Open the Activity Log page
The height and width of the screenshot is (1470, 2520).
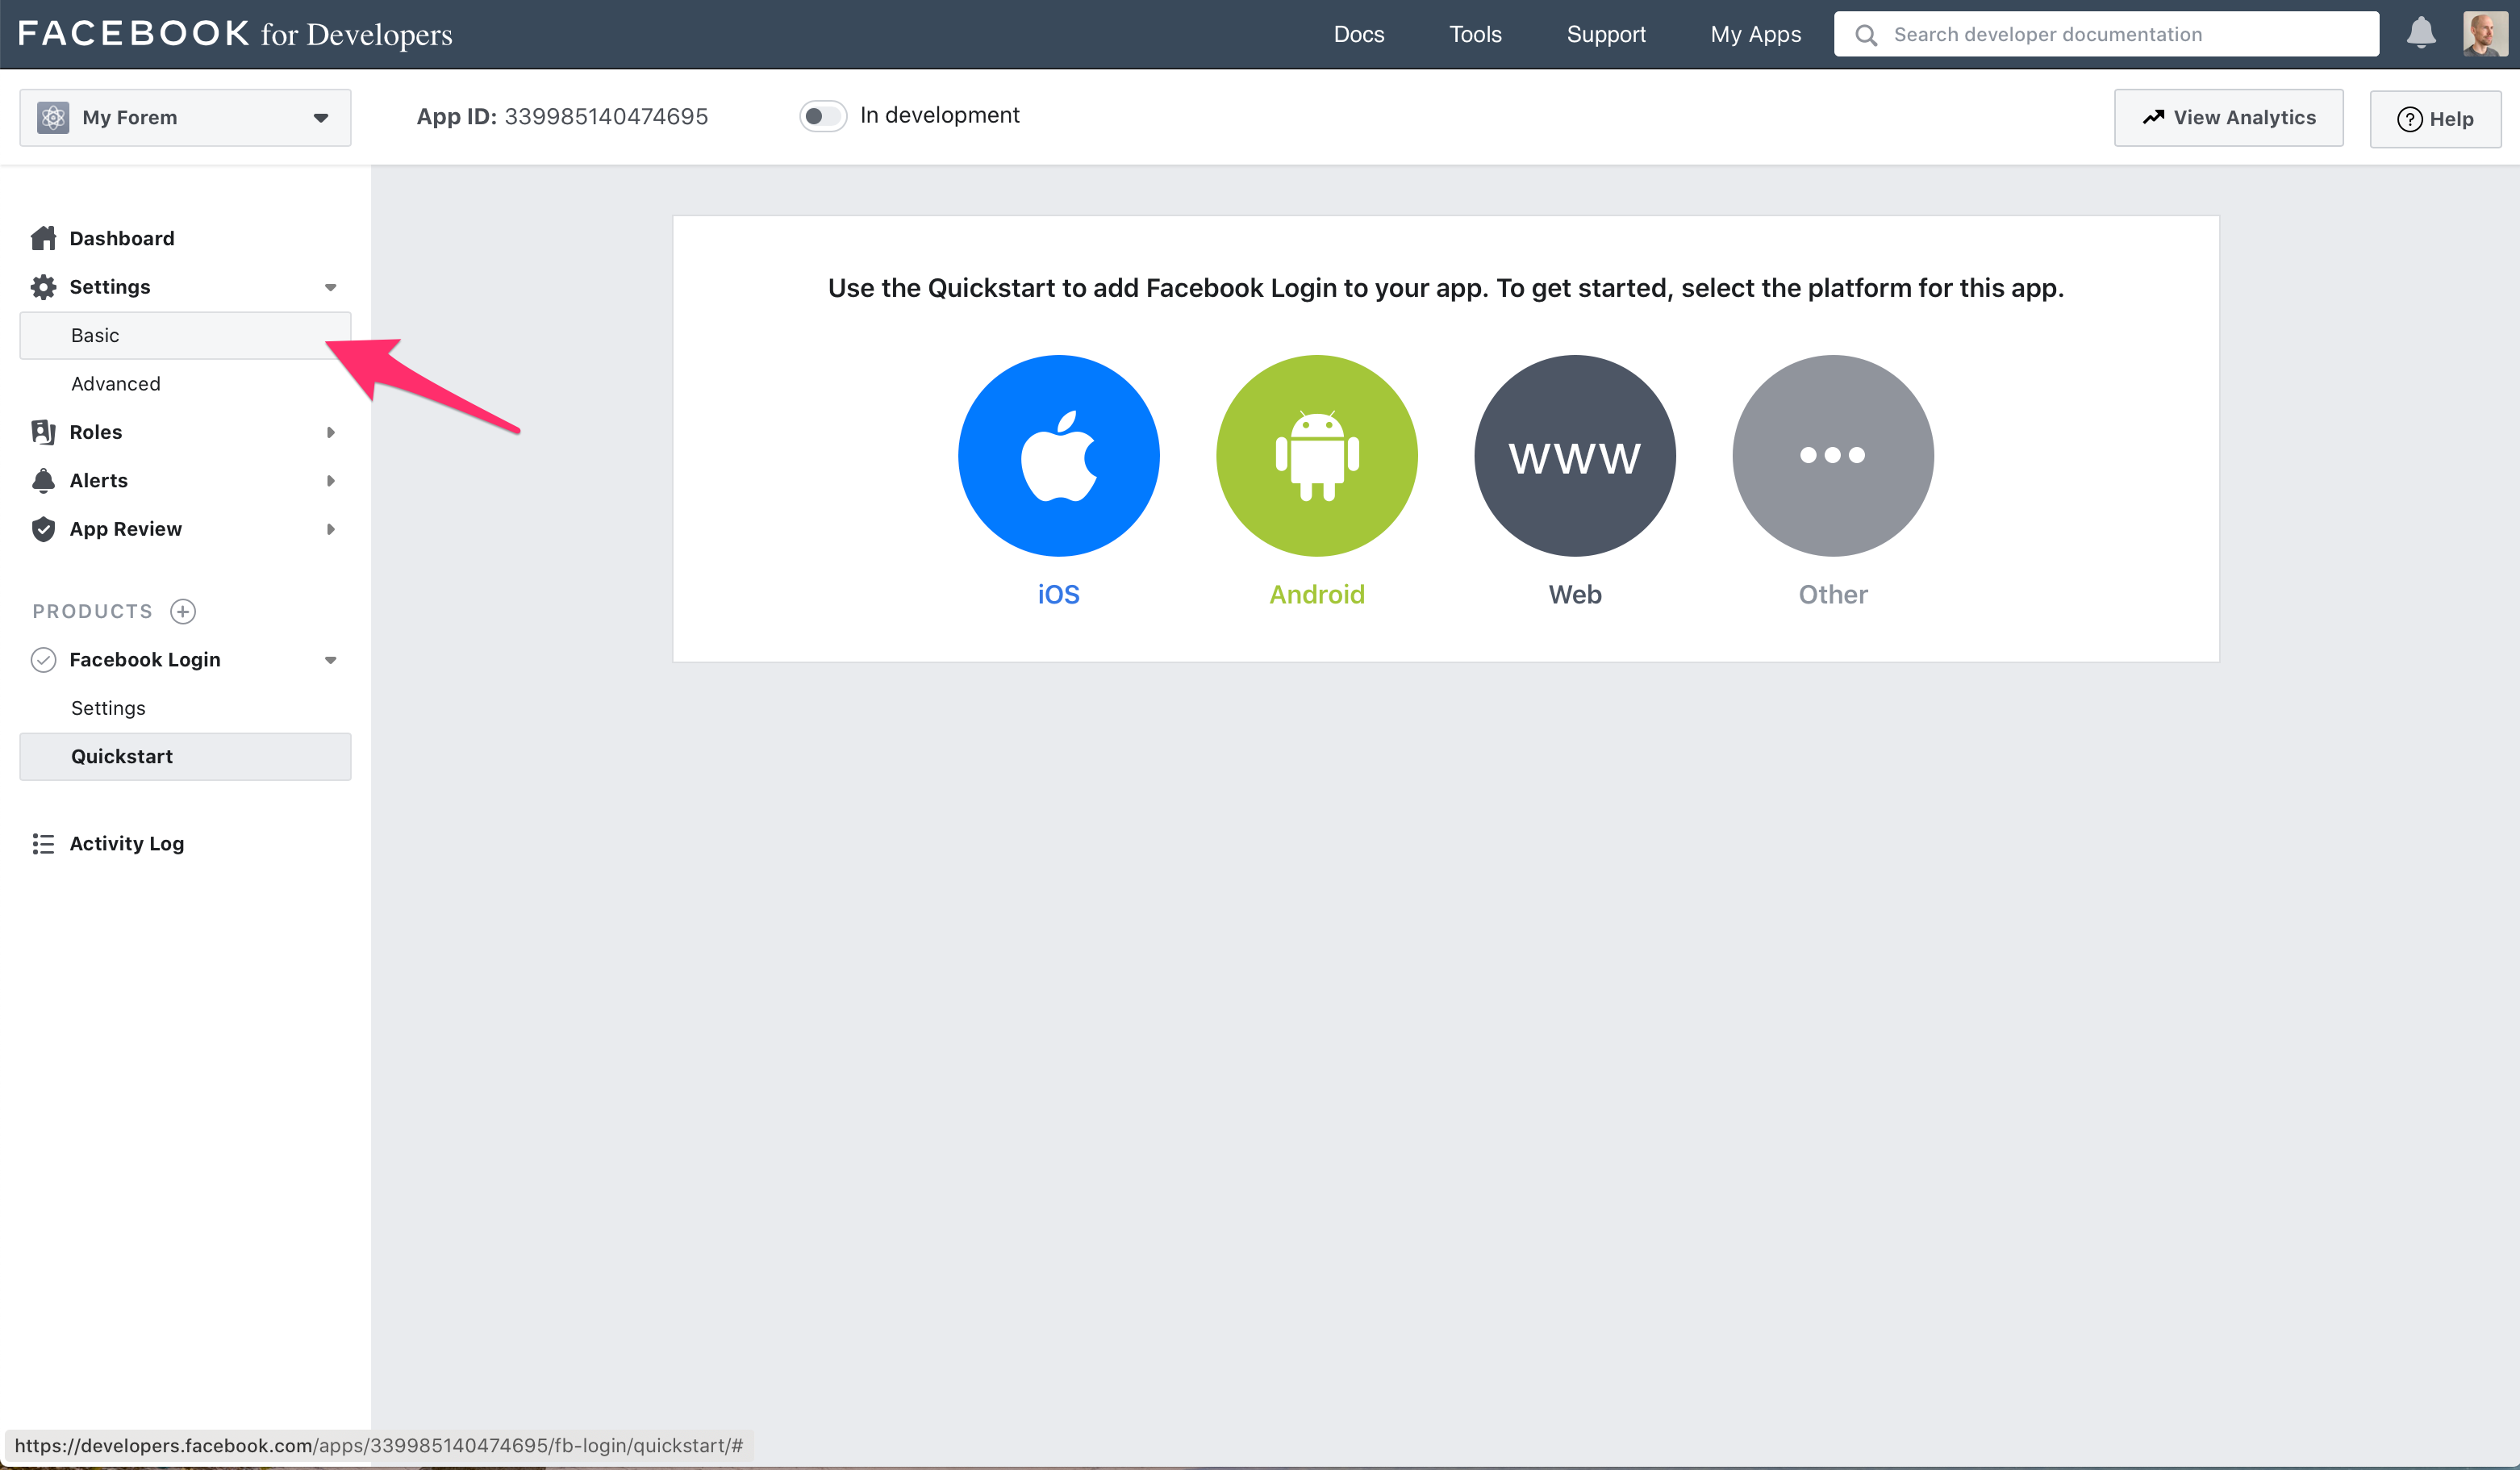click(126, 844)
